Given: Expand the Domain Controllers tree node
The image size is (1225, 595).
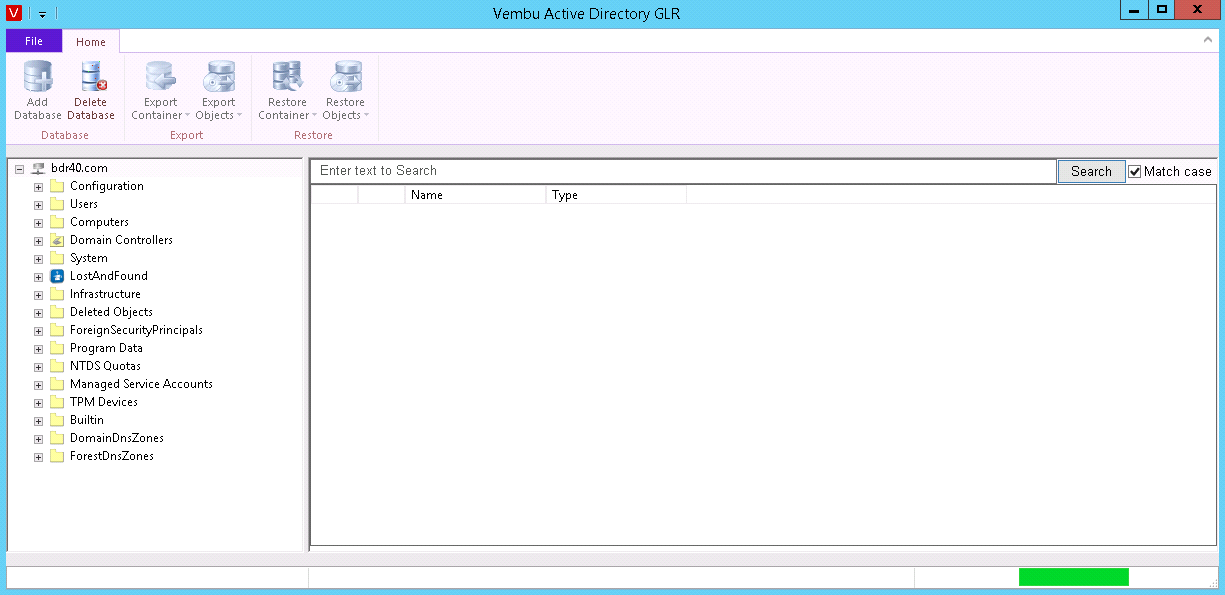Looking at the screenshot, I should [38, 241].
